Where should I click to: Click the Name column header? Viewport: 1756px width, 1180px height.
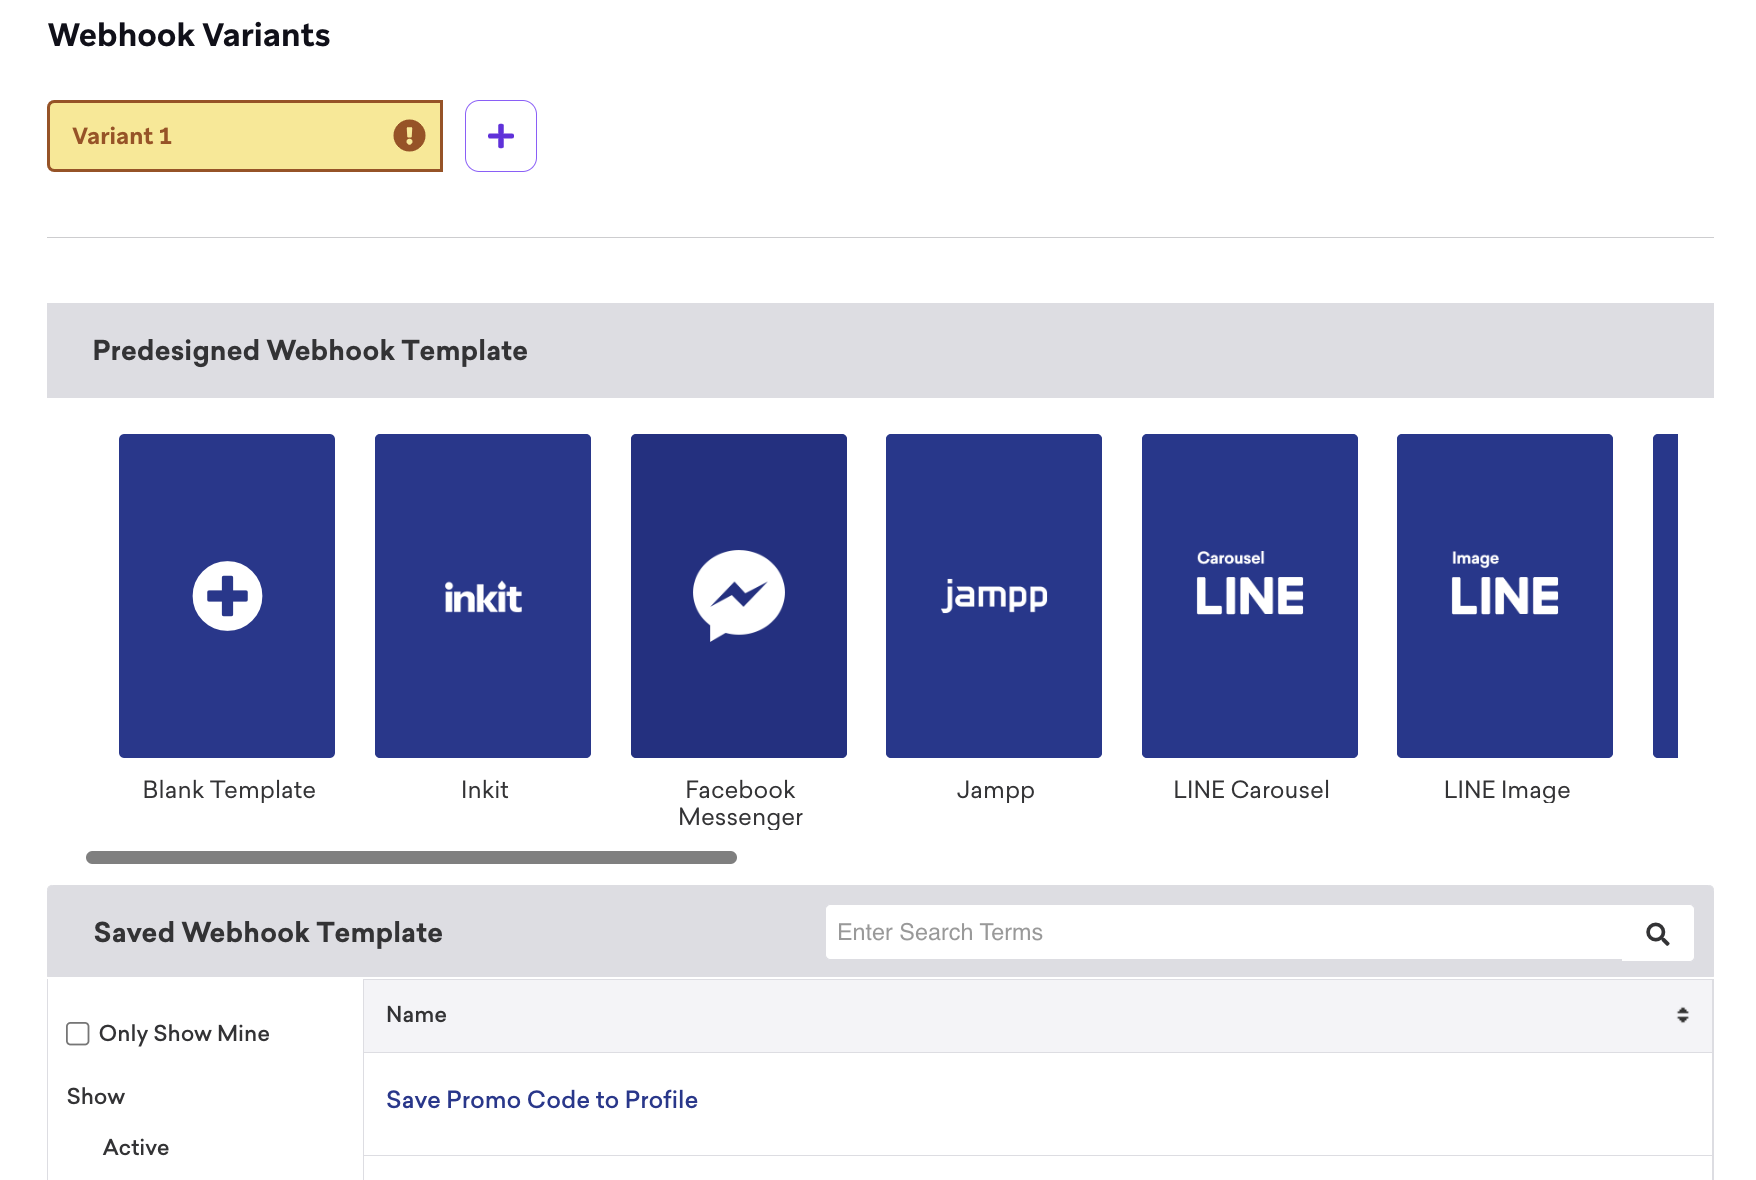pos(417,1015)
